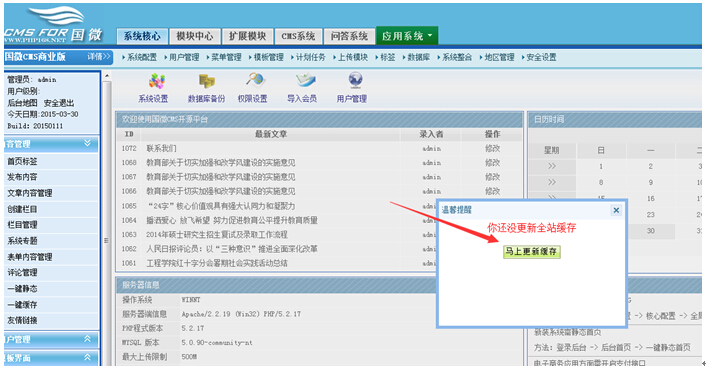Click the 详情>> link beside 国微CMS商业版
The height and width of the screenshot is (371, 706).
(x=98, y=57)
